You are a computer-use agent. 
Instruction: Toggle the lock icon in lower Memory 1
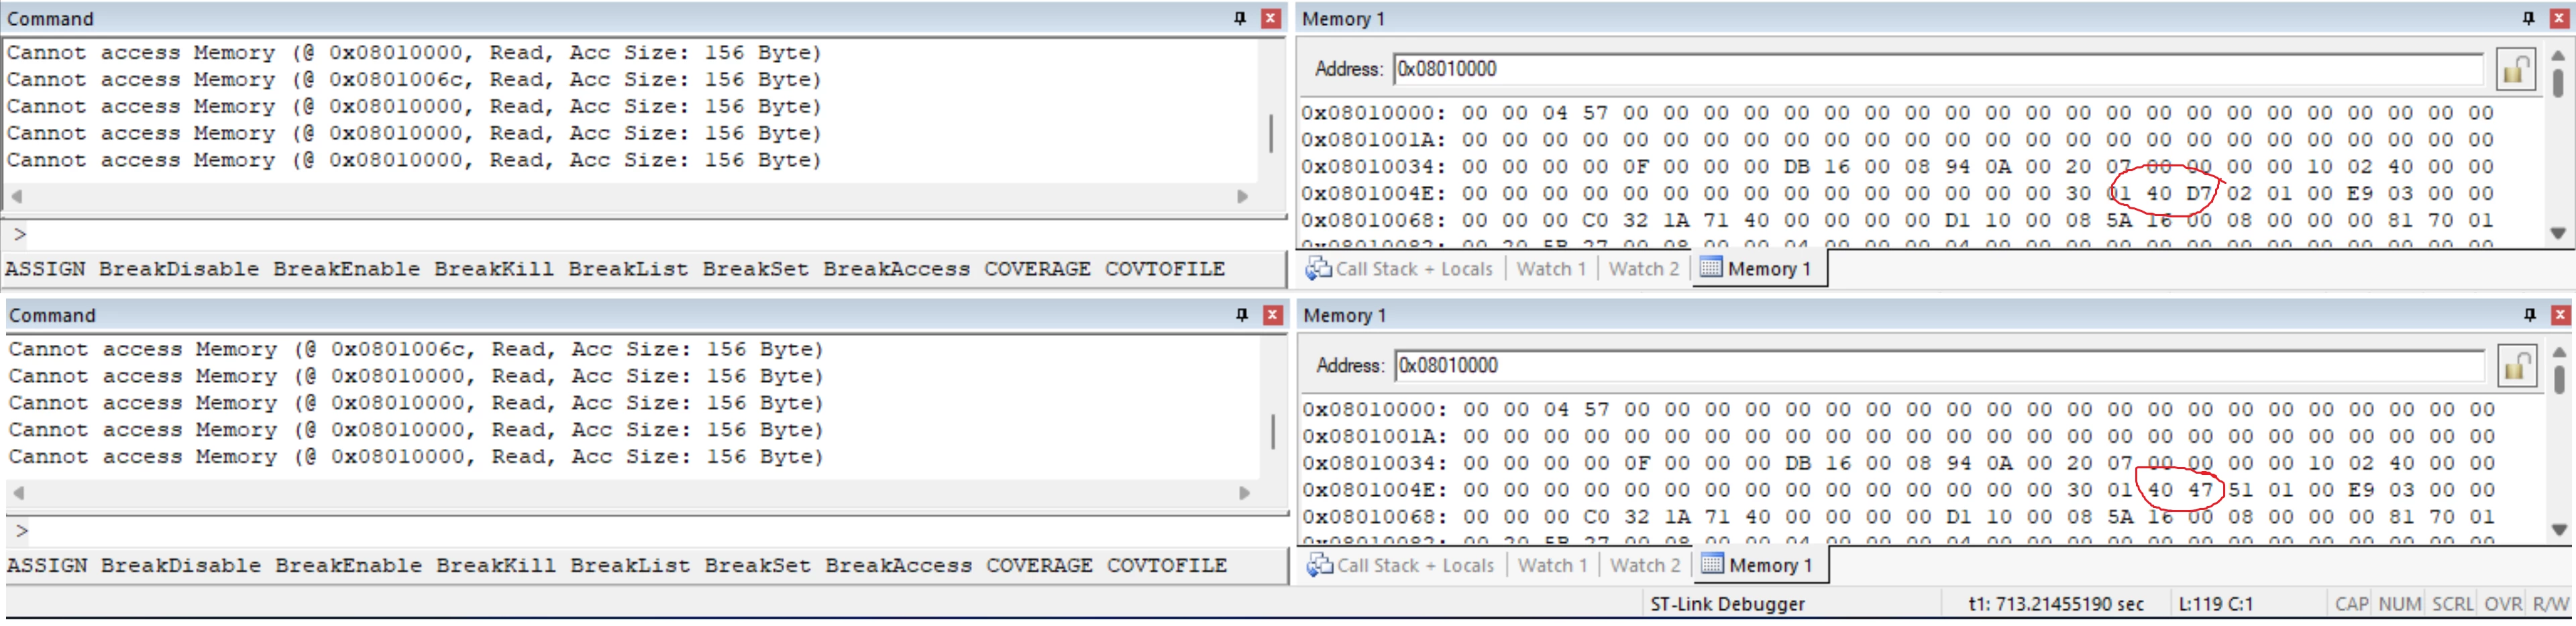(x=2517, y=366)
